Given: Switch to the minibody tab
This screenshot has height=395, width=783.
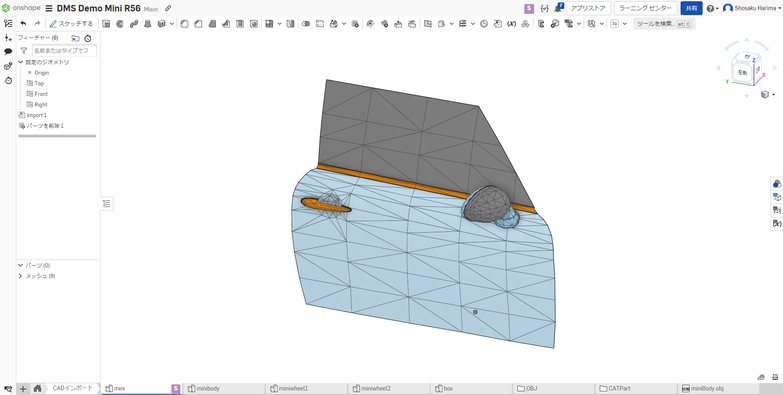Looking at the screenshot, I should (x=223, y=389).
